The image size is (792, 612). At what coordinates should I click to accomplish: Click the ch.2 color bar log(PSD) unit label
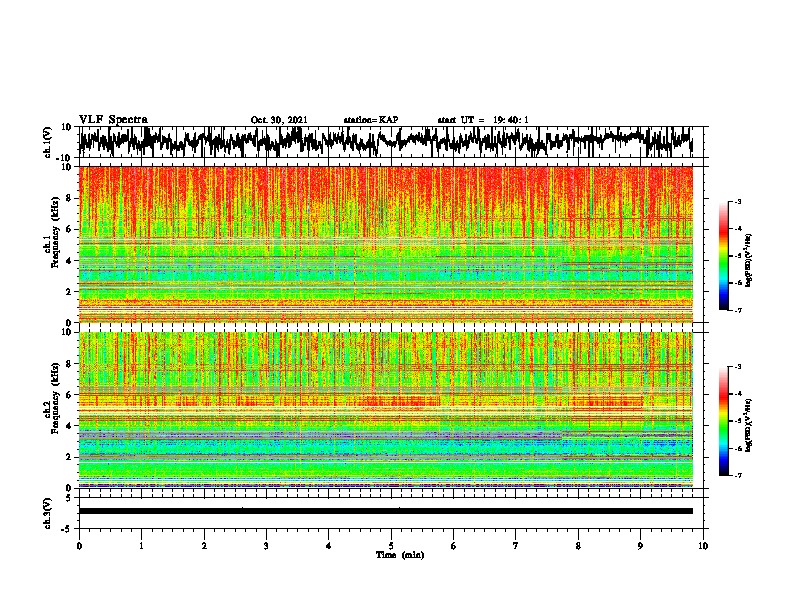(x=749, y=424)
